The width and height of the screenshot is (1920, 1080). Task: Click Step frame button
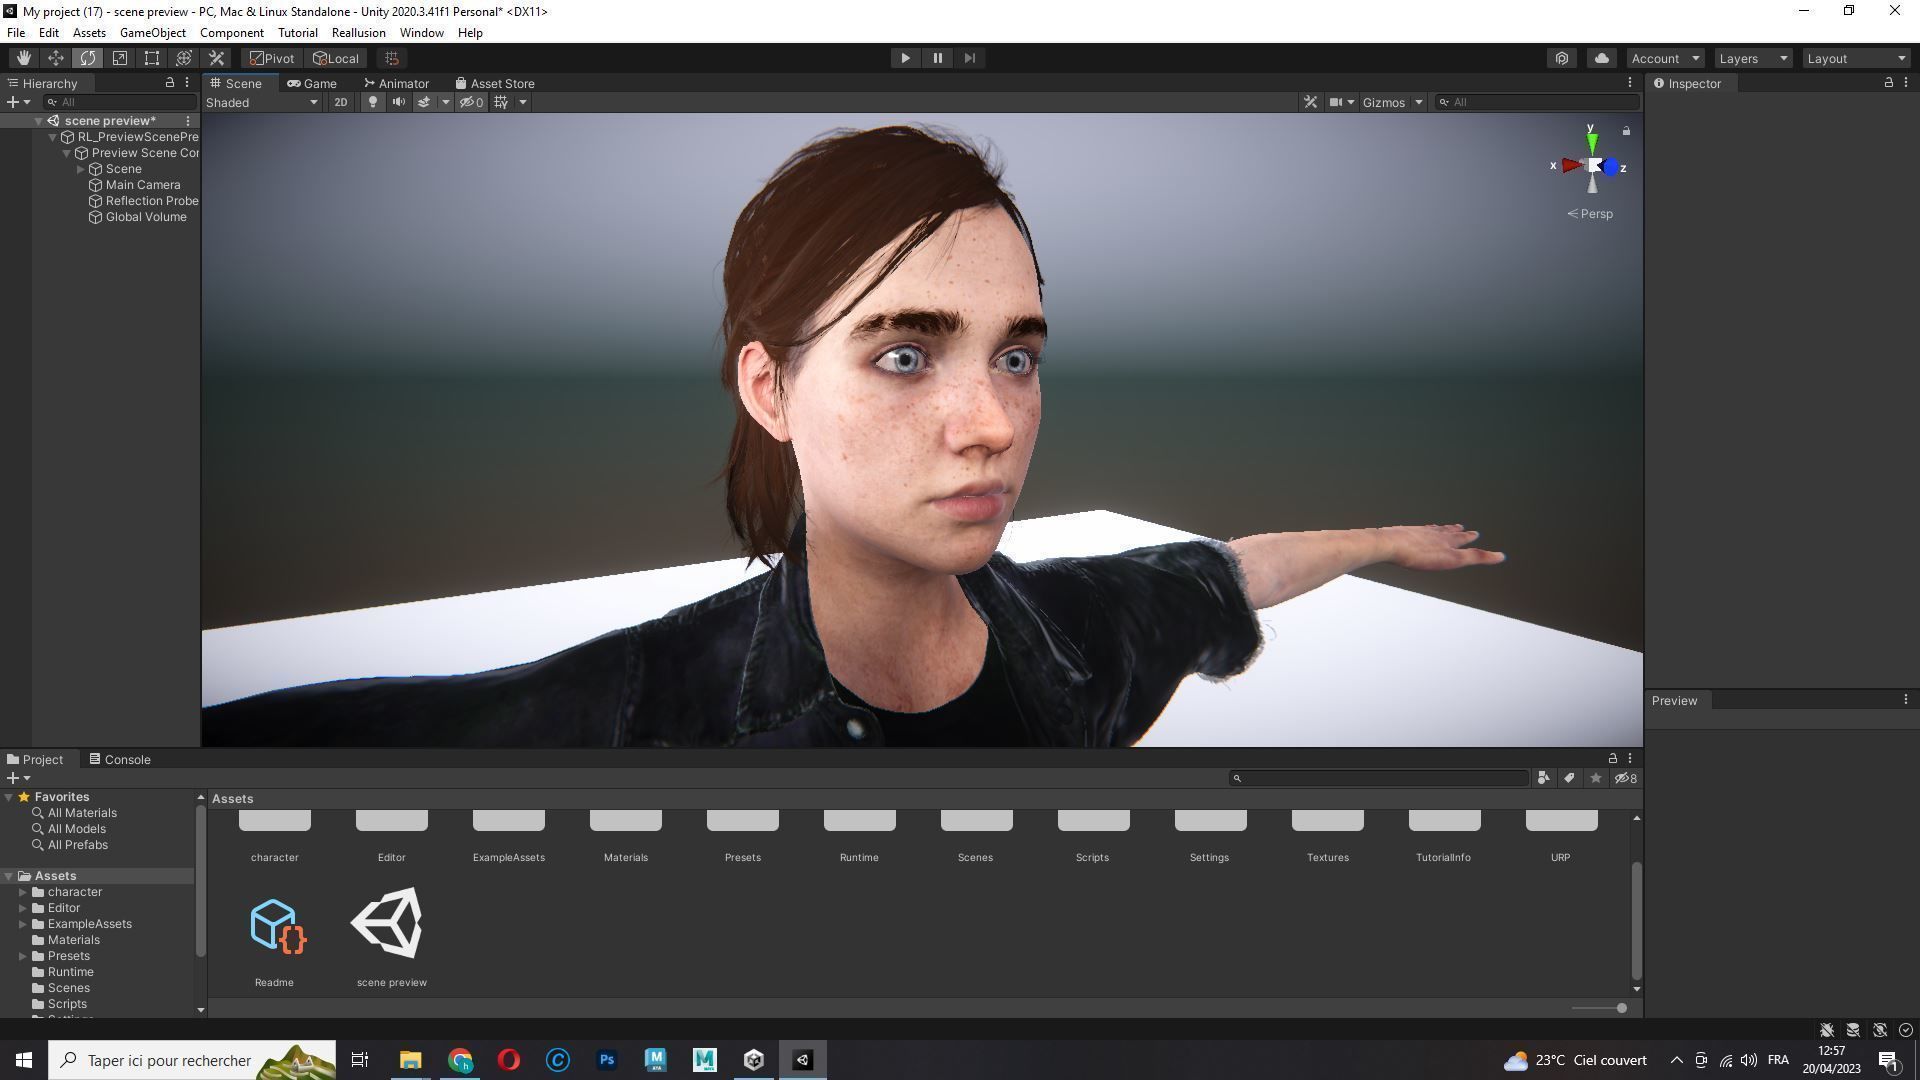tap(969, 58)
